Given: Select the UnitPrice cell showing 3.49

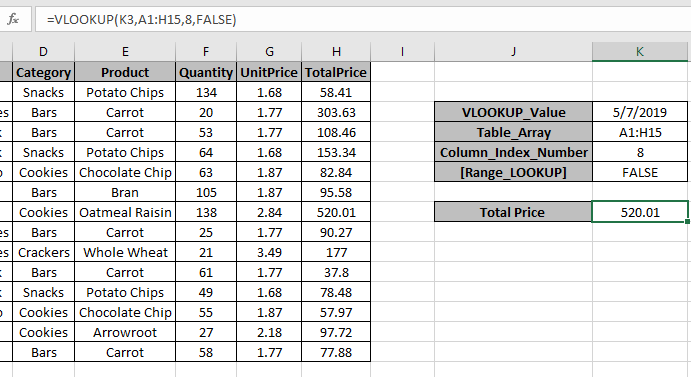Looking at the screenshot, I should pyautogui.click(x=269, y=253).
